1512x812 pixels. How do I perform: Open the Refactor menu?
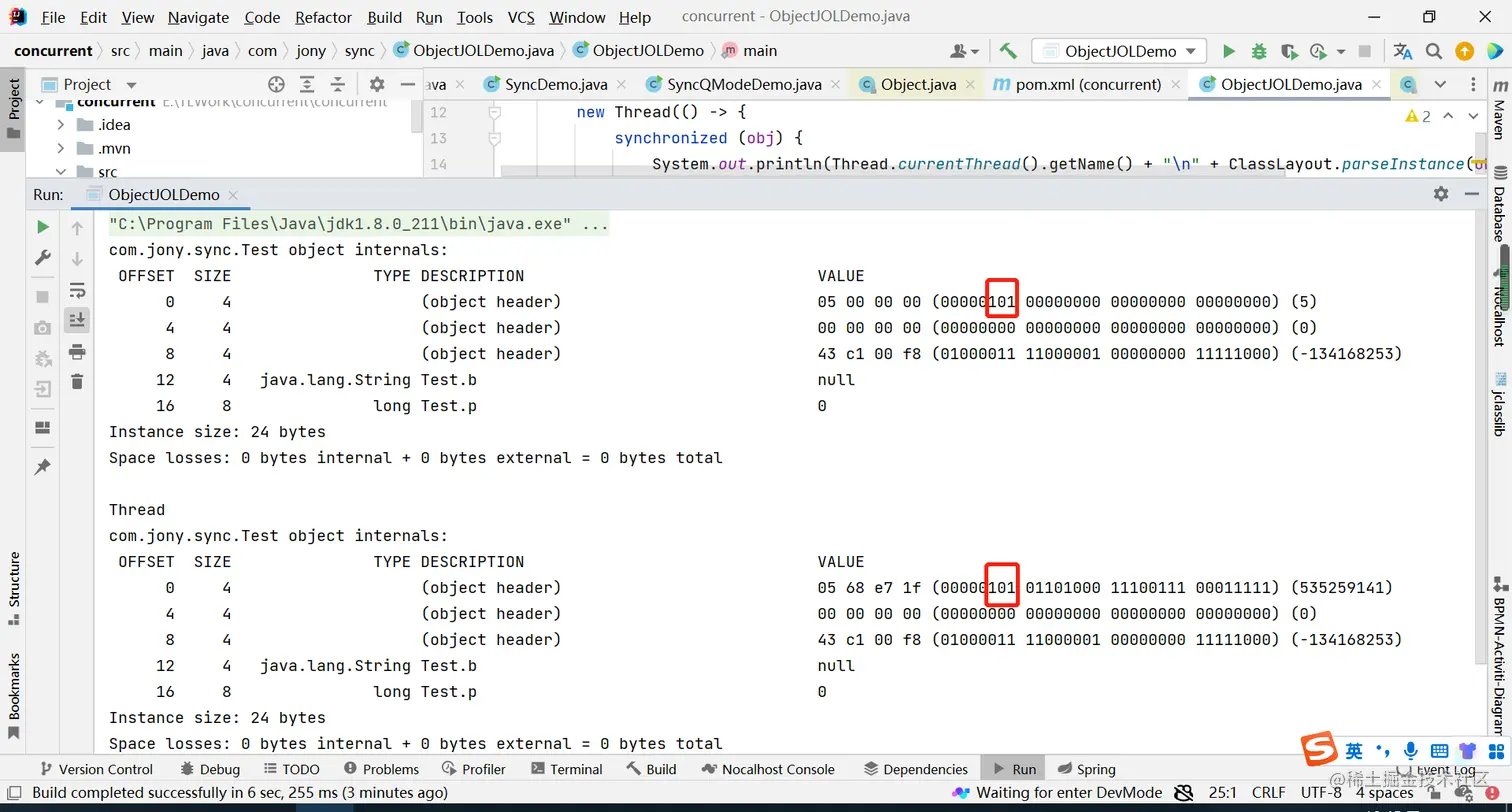pyautogui.click(x=324, y=17)
